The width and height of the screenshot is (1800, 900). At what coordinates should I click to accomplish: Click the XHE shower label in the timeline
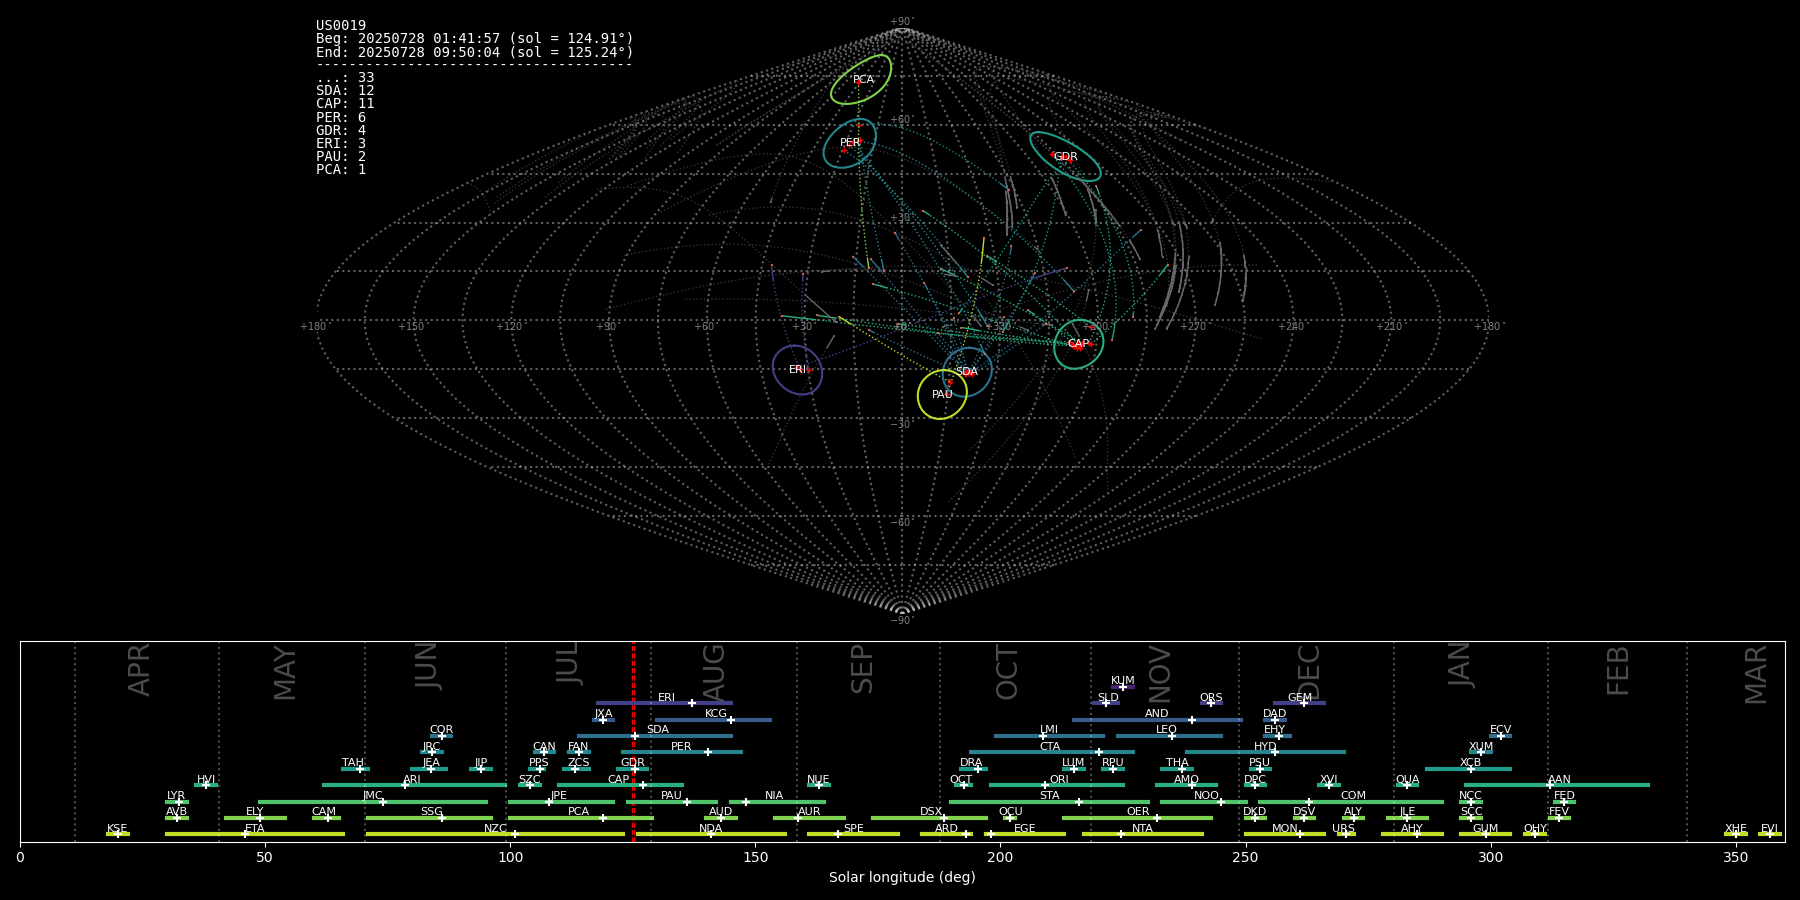pyautogui.click(x=1736, y=829)
